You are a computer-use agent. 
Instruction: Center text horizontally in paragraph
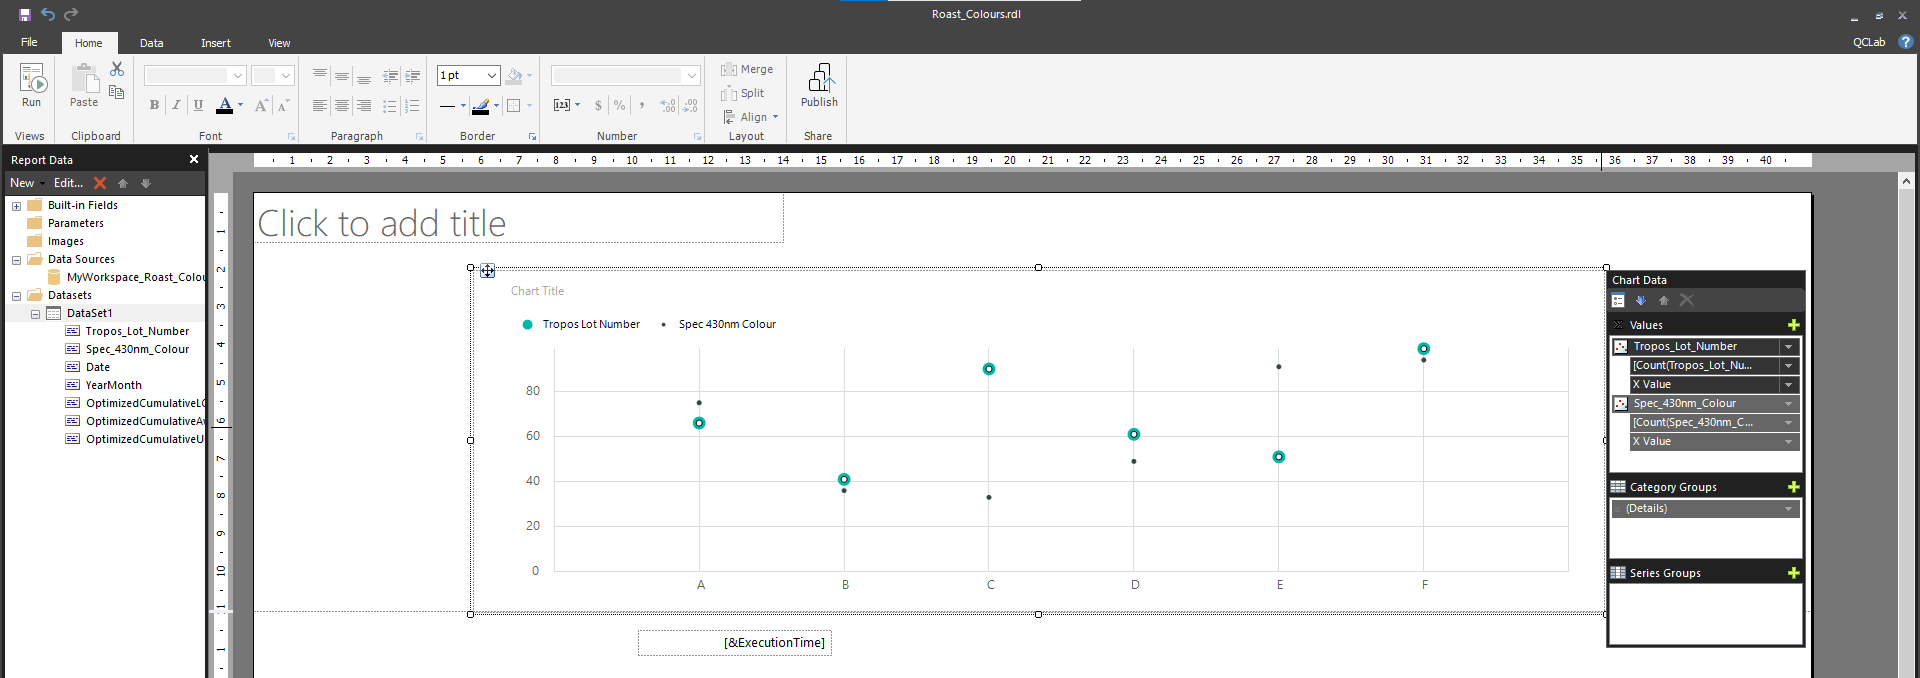click(x=342, y=105)
